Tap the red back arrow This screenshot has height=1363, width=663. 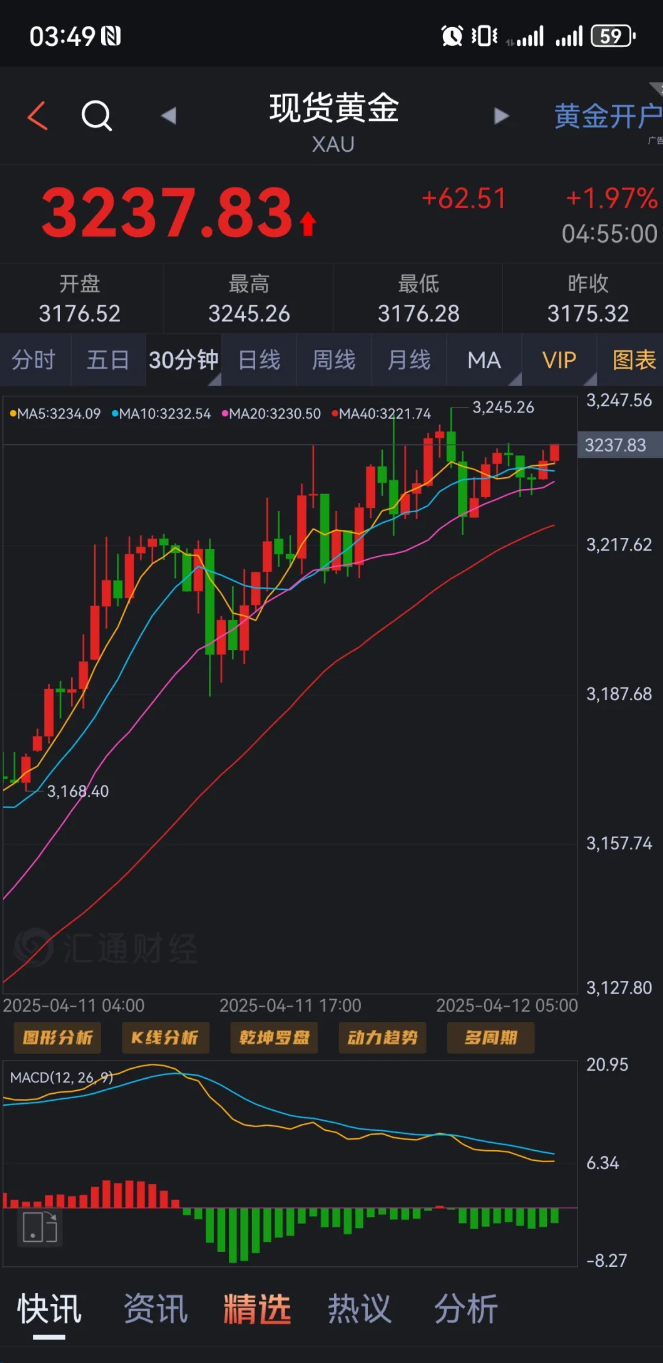(37, 116)
